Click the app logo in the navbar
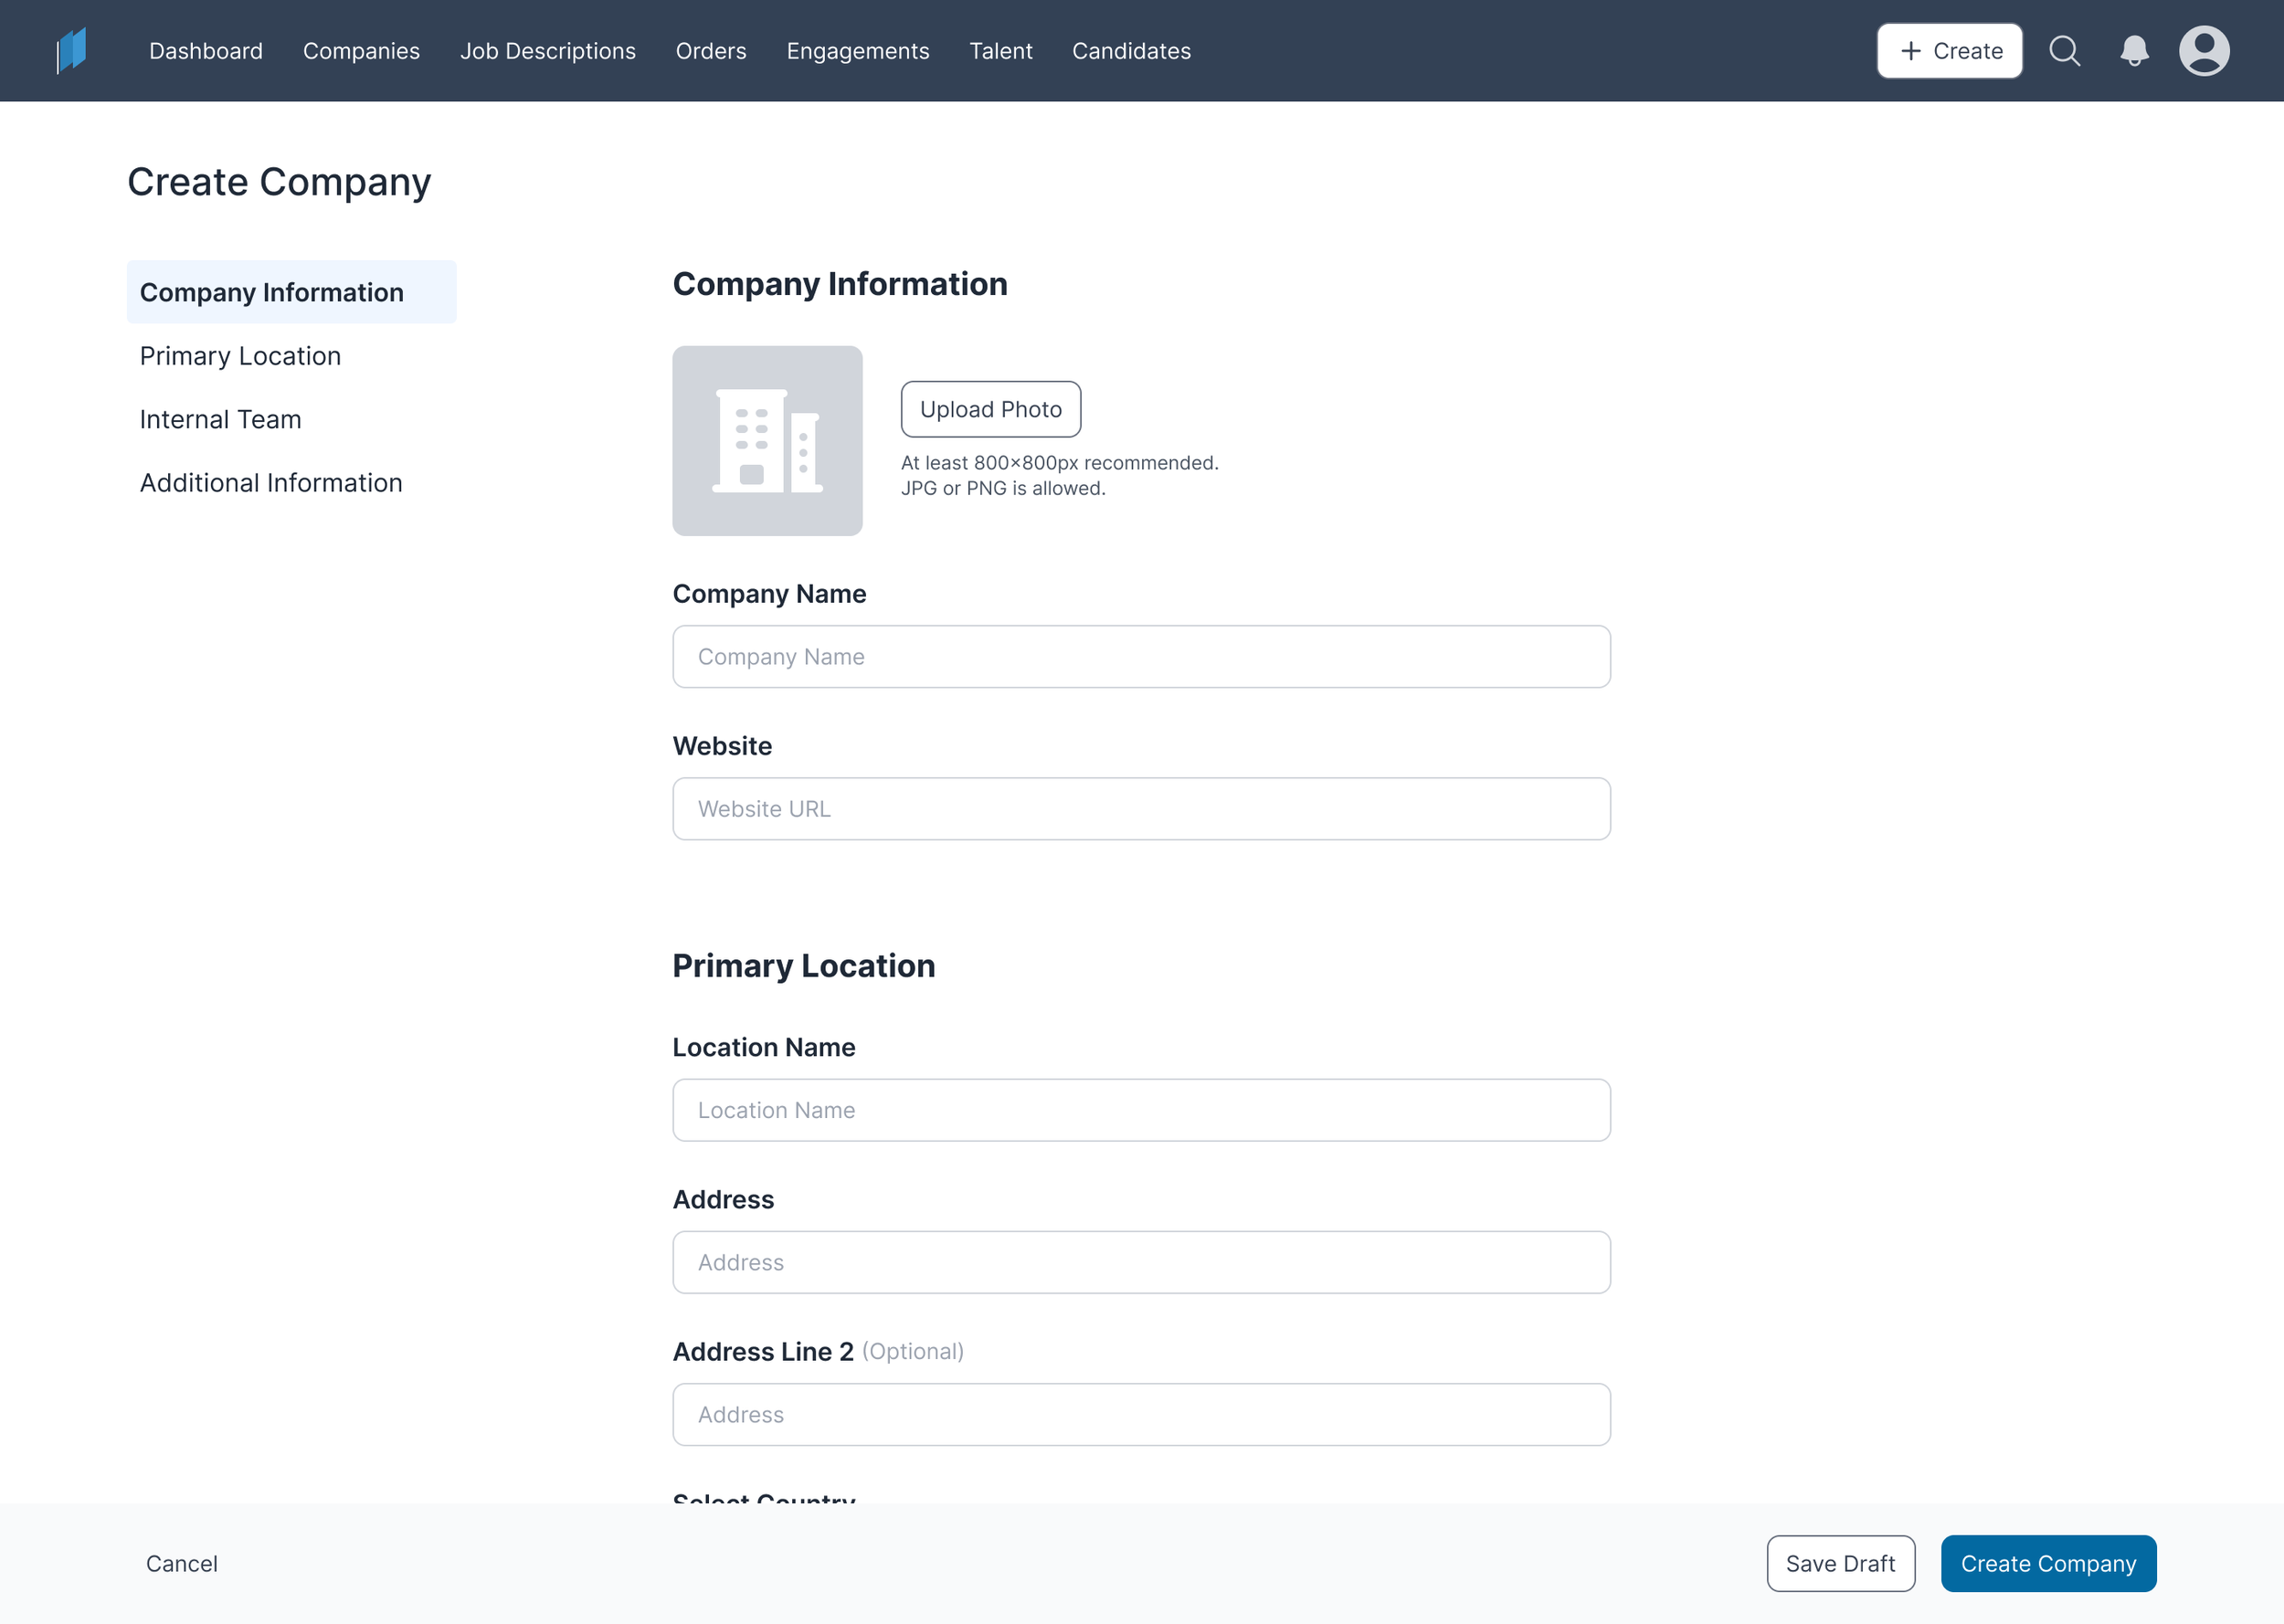Image resolution: width=2284 pixels, height=1624 pixels. (x=72, y=50)
